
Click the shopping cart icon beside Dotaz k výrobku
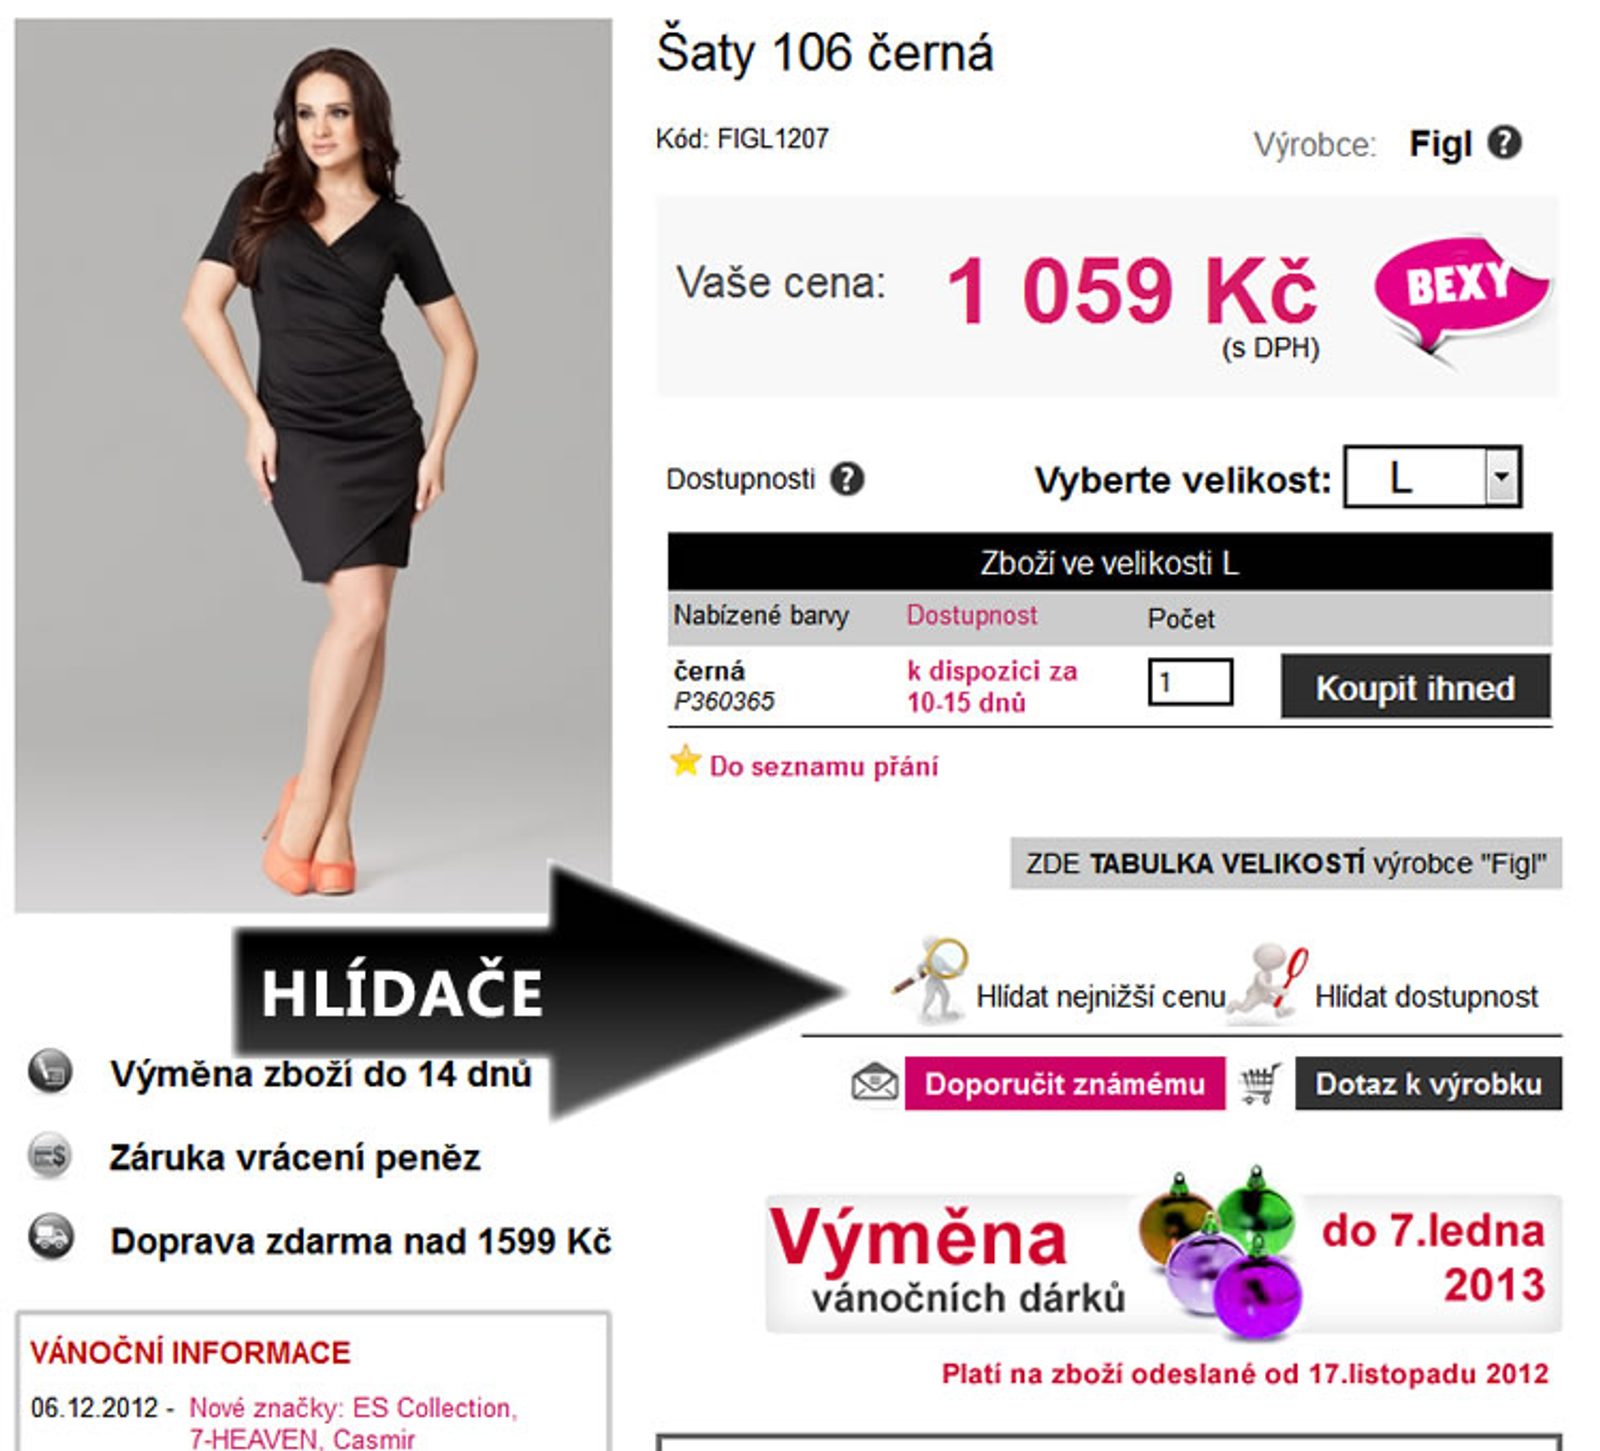1260,1084
